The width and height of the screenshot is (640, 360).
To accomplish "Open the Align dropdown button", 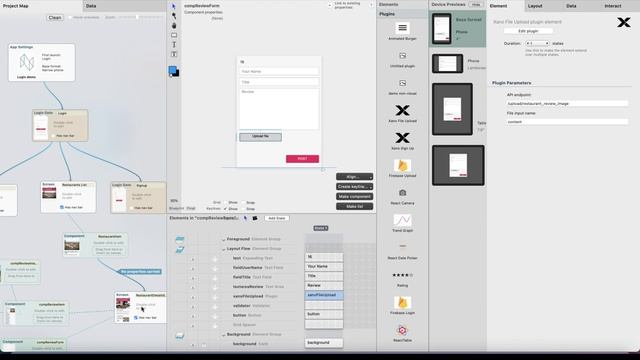I will (354, 177).
